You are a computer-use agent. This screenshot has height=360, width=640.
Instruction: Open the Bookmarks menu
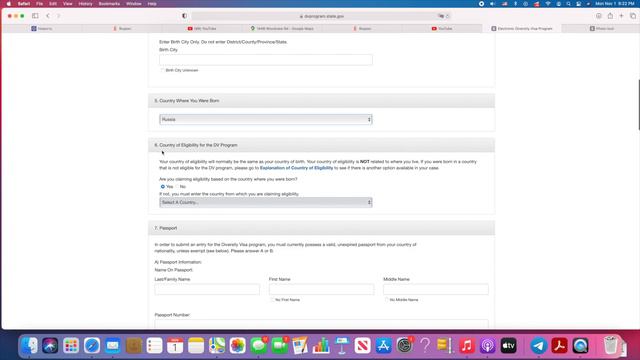tap(109, 4)
